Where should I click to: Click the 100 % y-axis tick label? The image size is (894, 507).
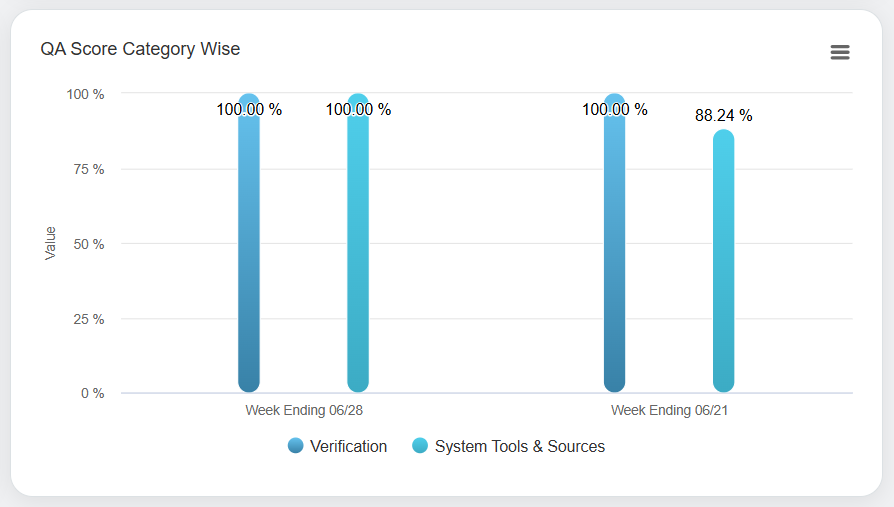tap(85, 94)
